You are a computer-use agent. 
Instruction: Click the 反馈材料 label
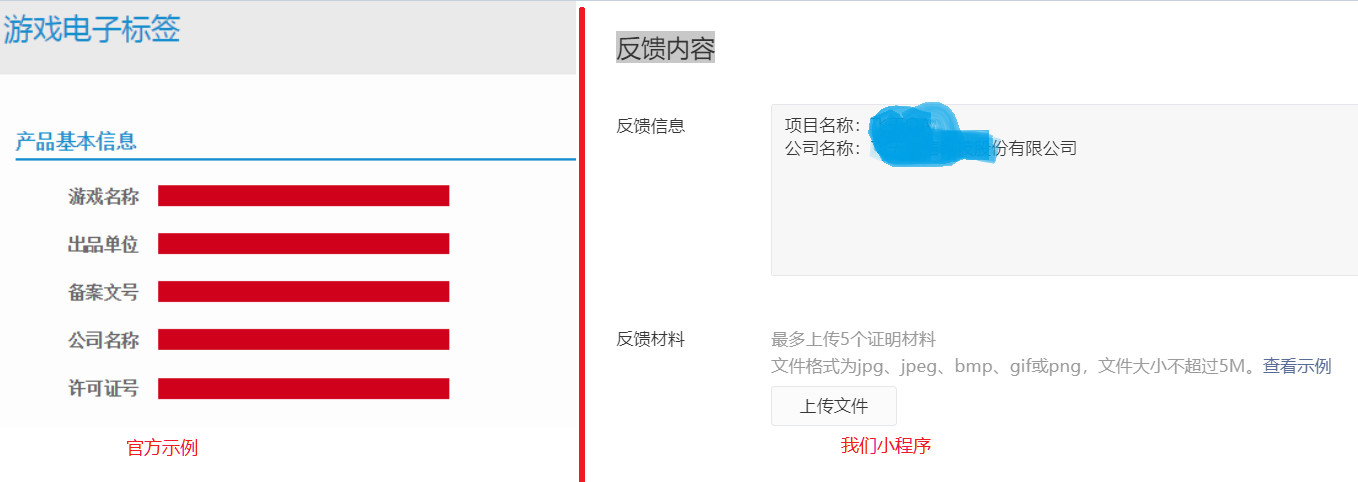[651, 339]
